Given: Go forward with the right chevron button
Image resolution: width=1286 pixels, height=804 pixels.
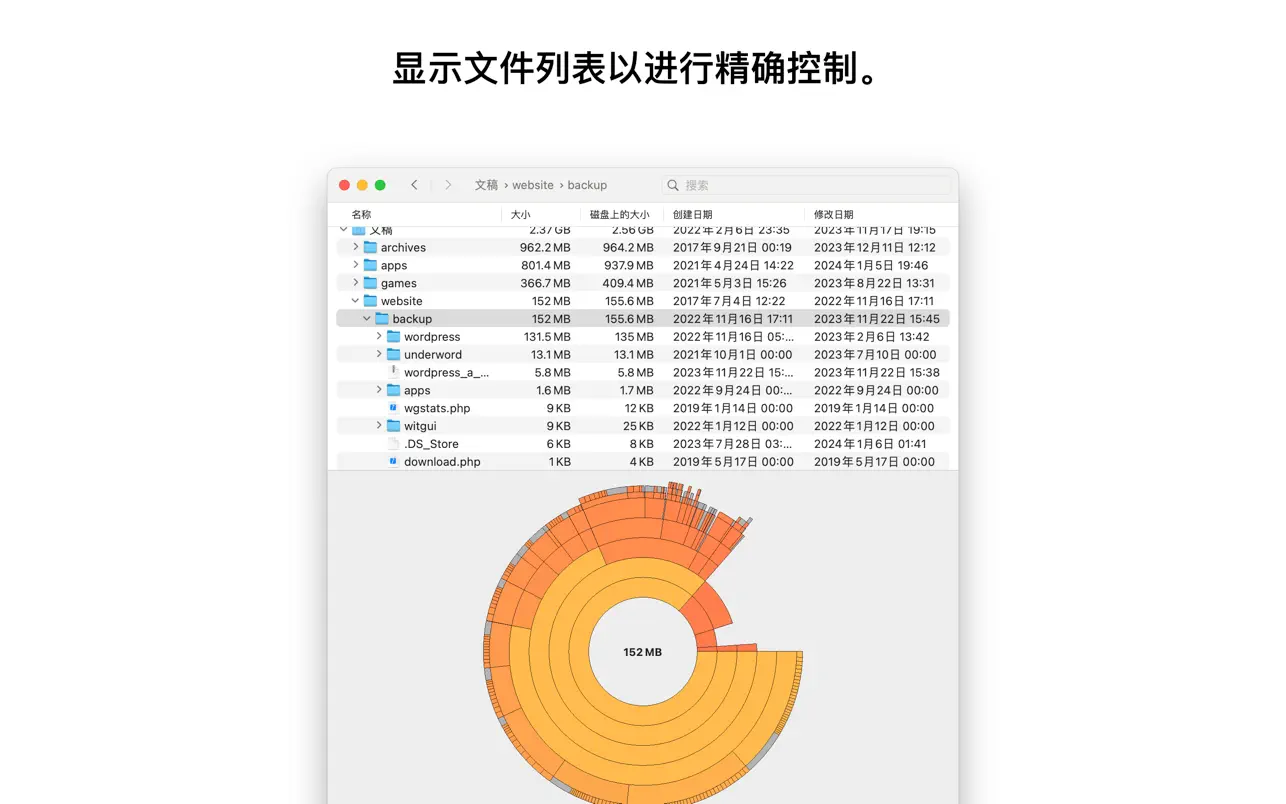Looking at the screenshot, I should coord(448,185).
